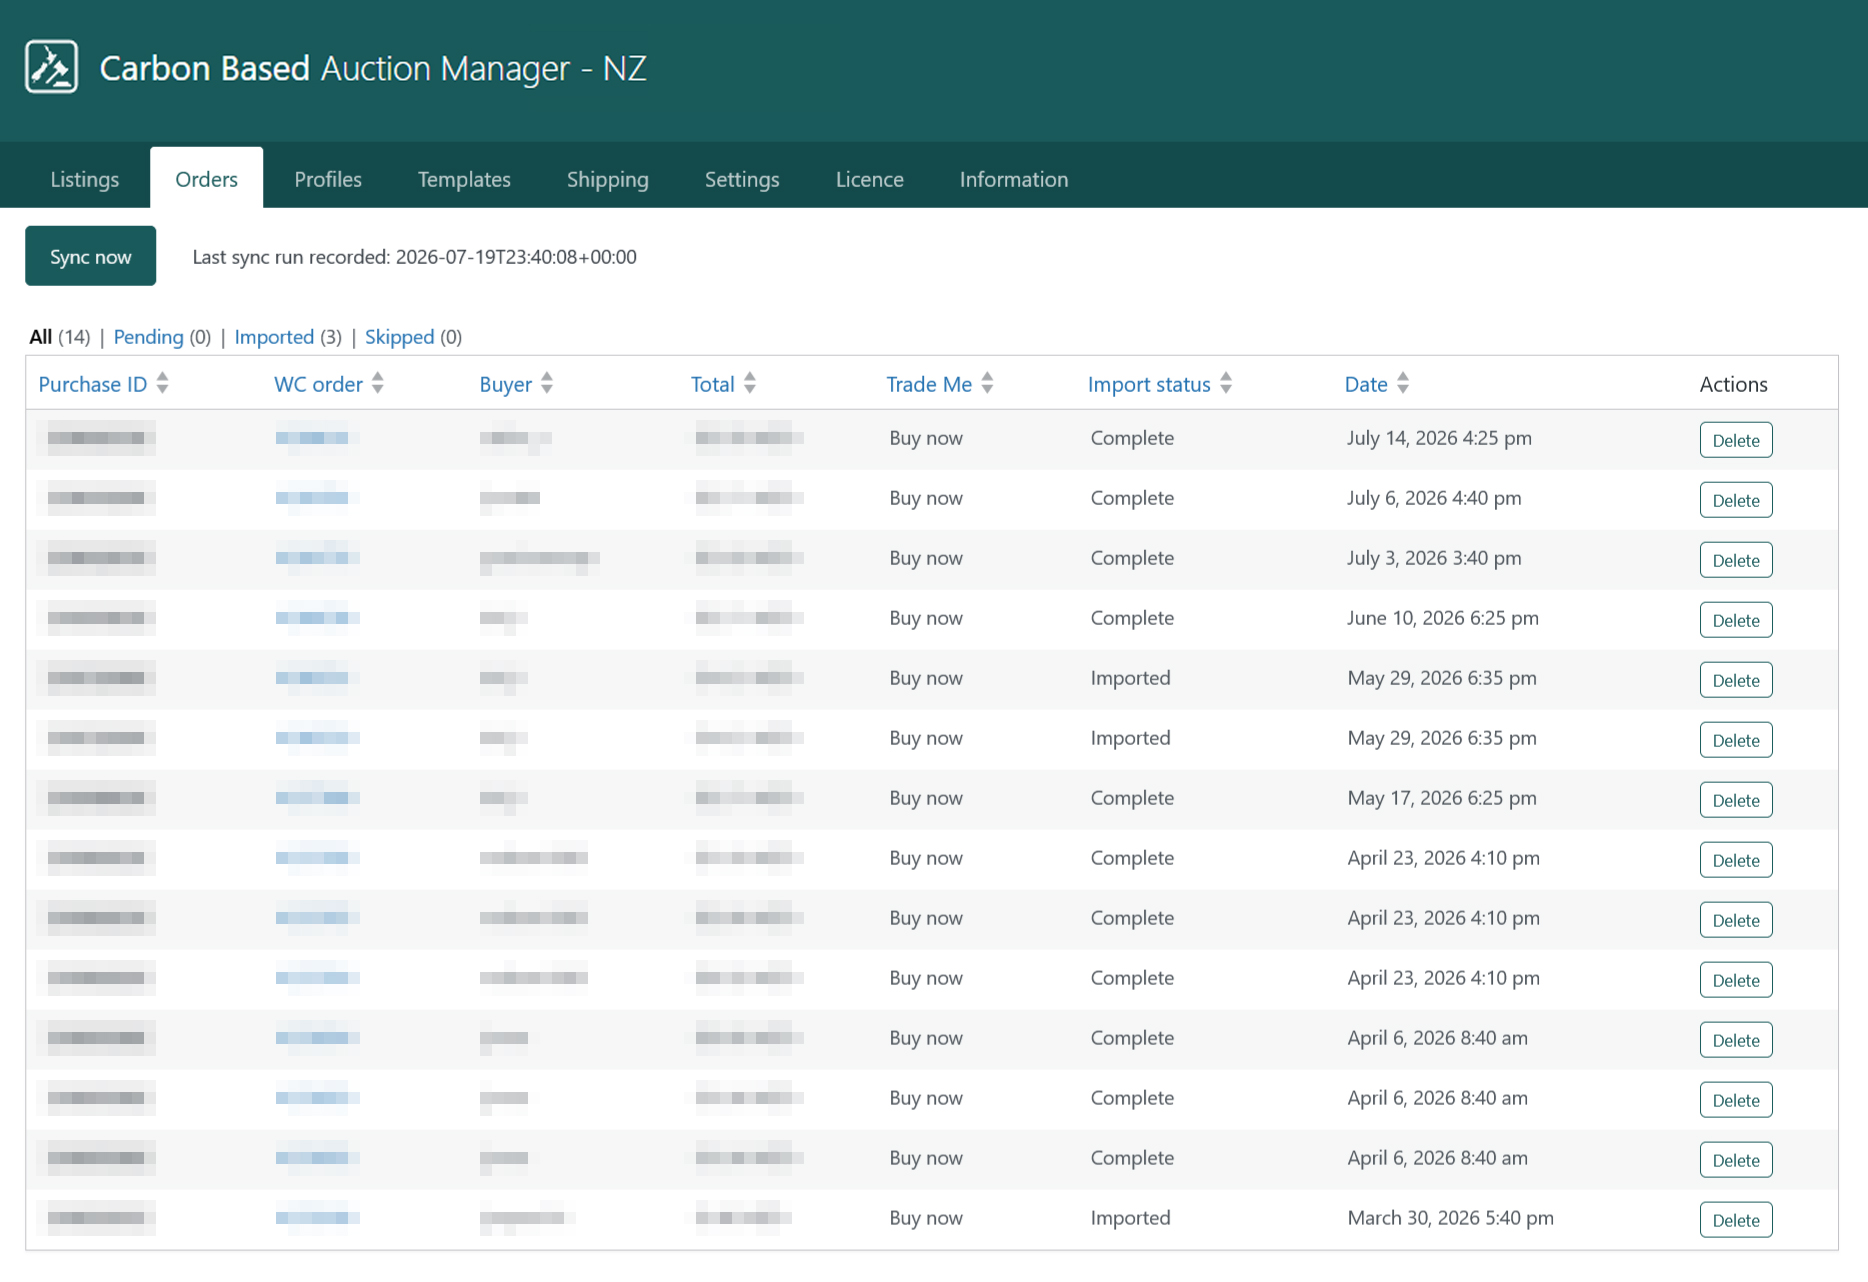
Task: Open the Licence tab
Action: coord(870,179)
